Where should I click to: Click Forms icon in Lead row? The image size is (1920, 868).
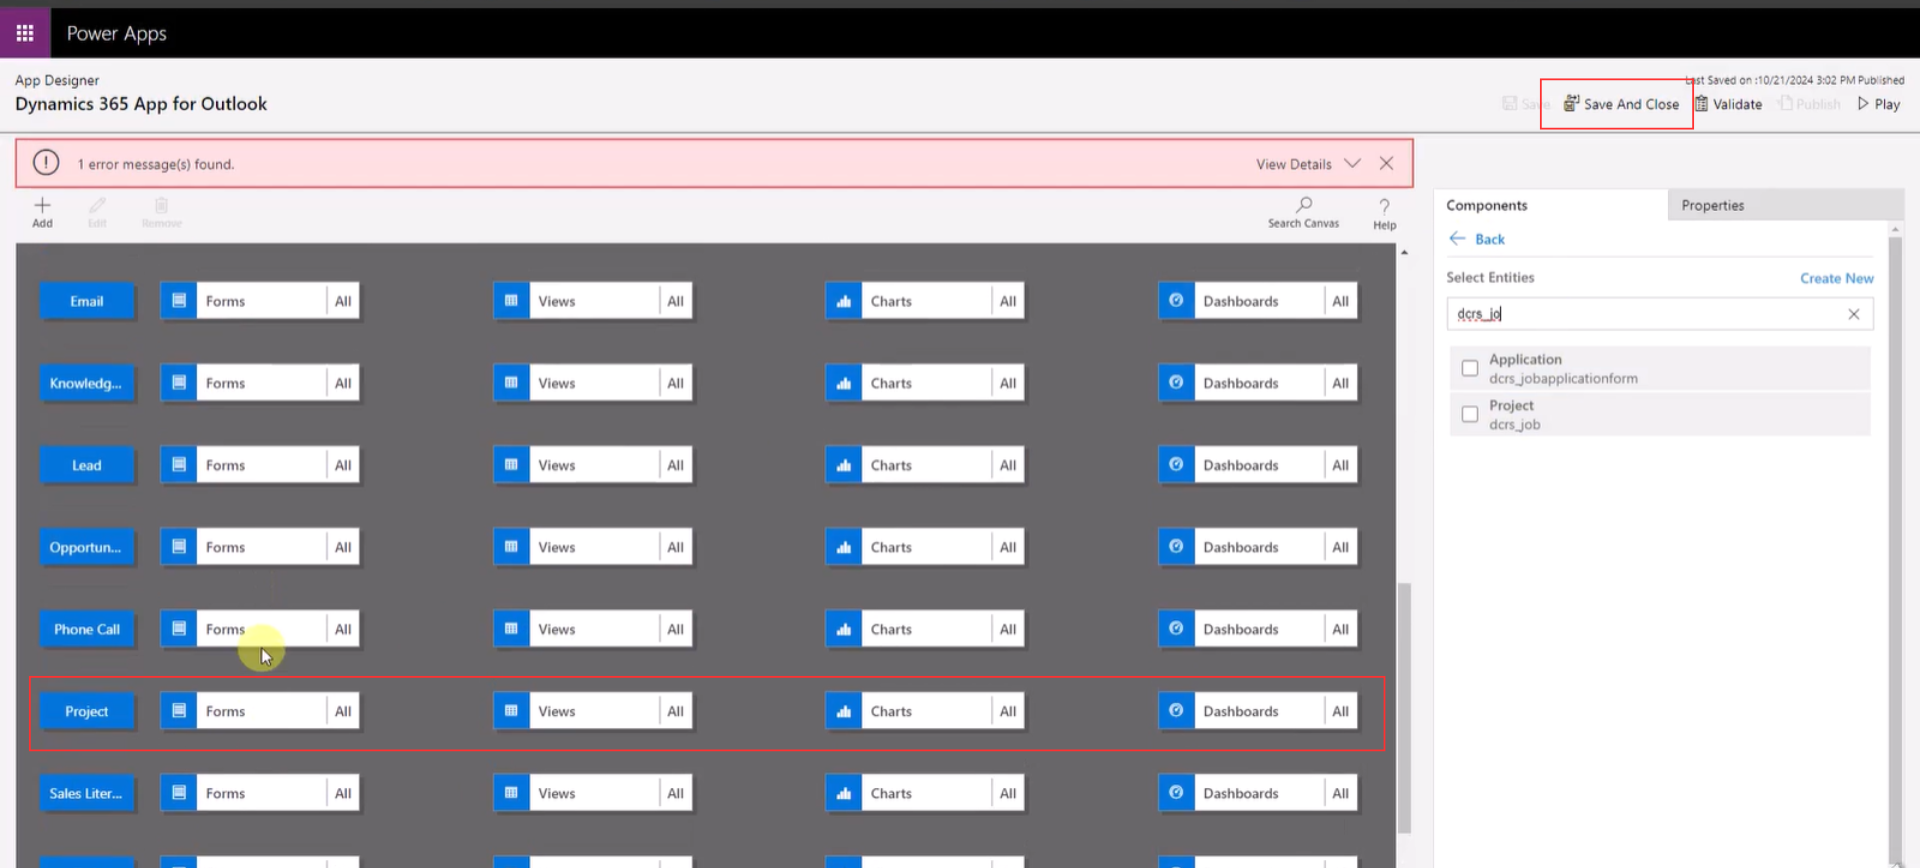[x=179, y=465]
